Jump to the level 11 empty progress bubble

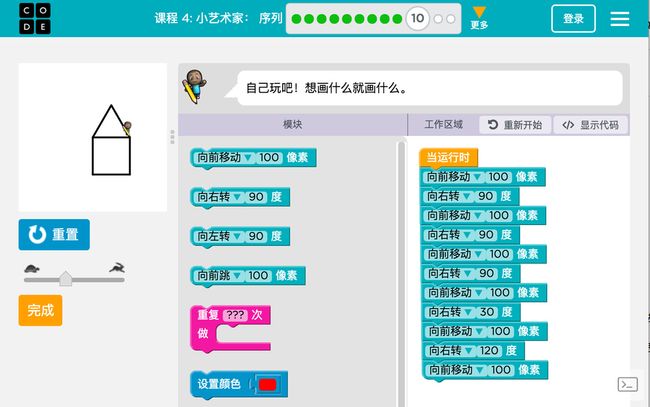(438, 19)
